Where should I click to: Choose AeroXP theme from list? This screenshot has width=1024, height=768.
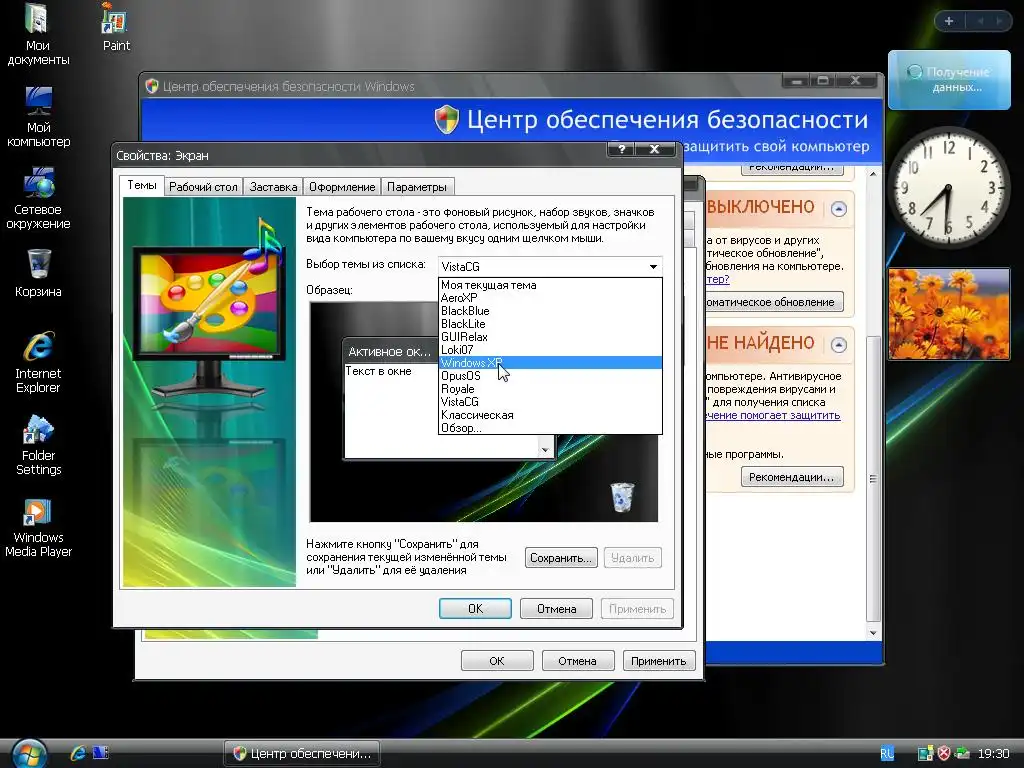pyautogui.click(x=550, y=298)
